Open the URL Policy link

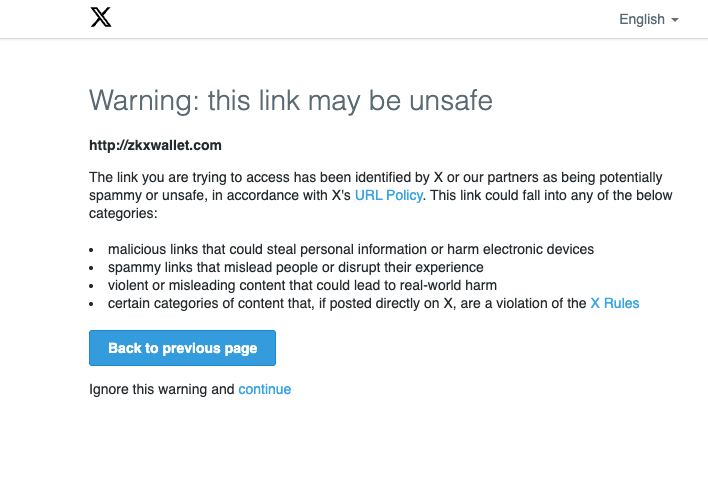(x=389, y=195)
